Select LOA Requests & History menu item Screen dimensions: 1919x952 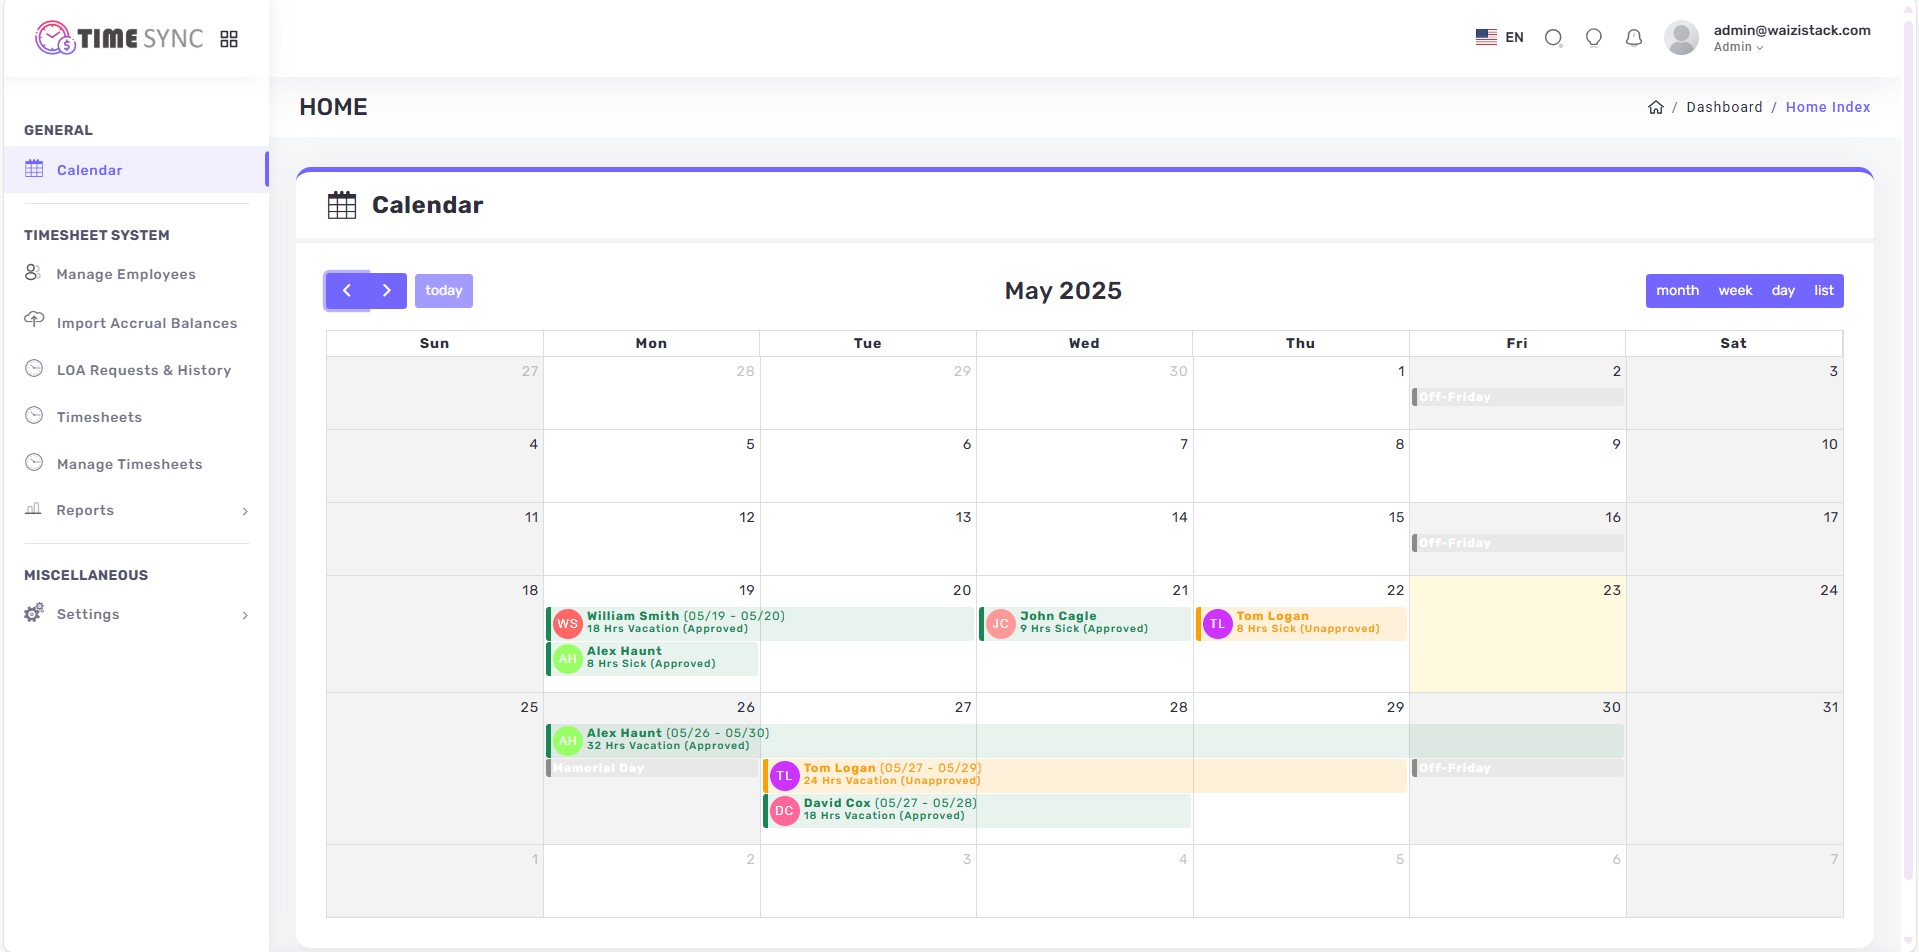coord(142,370)
